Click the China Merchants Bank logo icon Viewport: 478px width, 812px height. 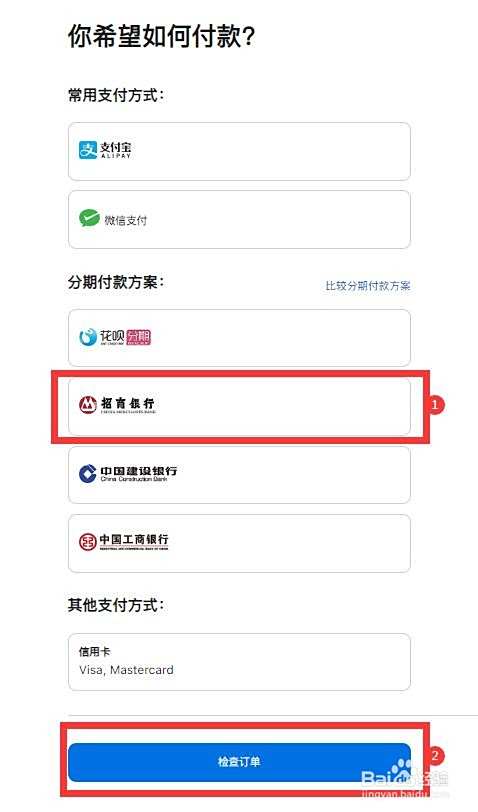pyautogui.click(x=88, y=404)
